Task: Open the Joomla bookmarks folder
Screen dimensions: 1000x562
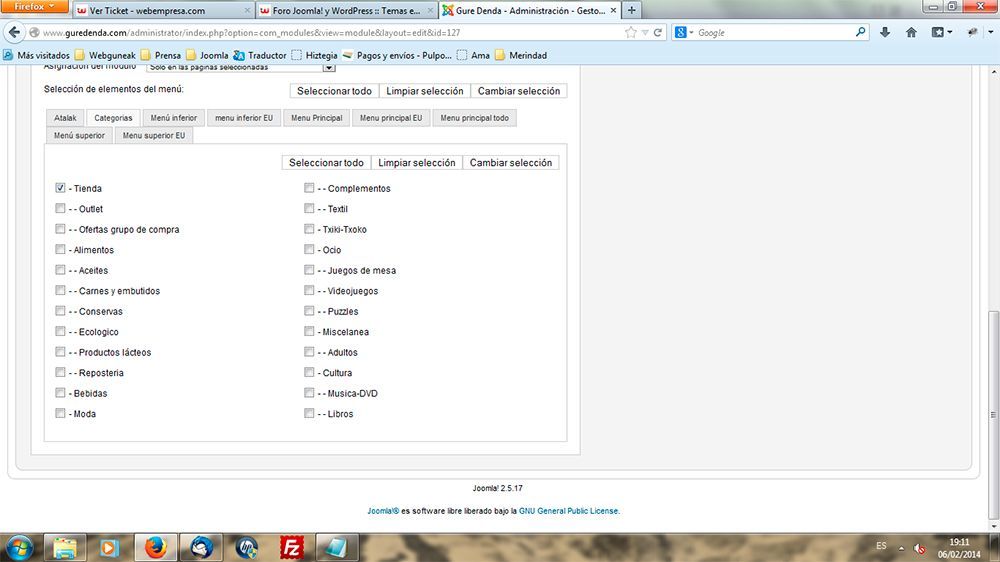Action: tap(207, 55)
